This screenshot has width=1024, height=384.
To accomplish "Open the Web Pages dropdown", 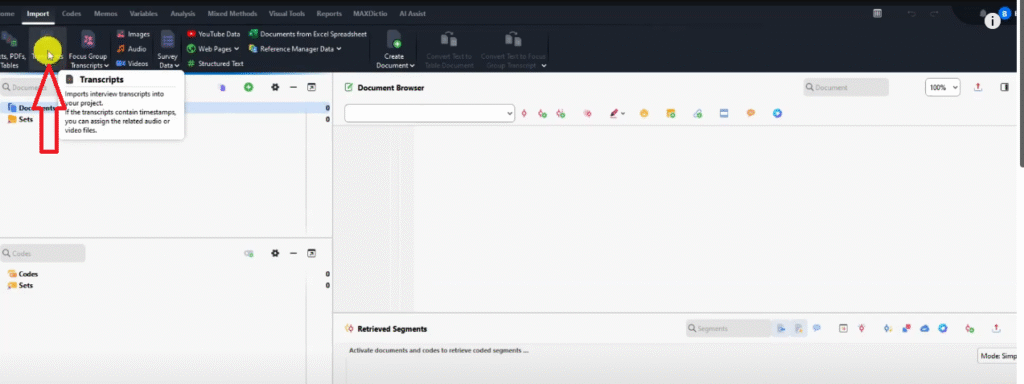I will [213, 48].
